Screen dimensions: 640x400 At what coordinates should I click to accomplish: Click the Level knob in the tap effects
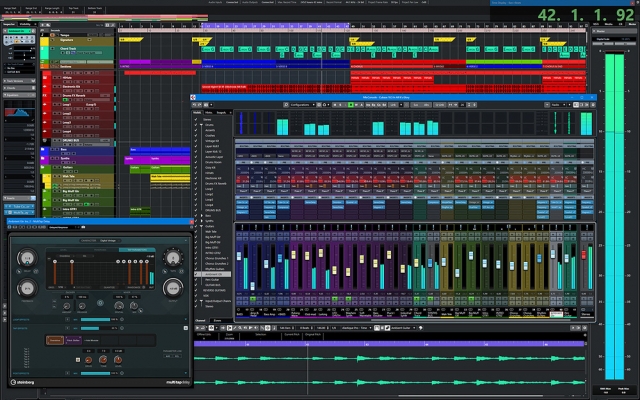pos(118,360)
